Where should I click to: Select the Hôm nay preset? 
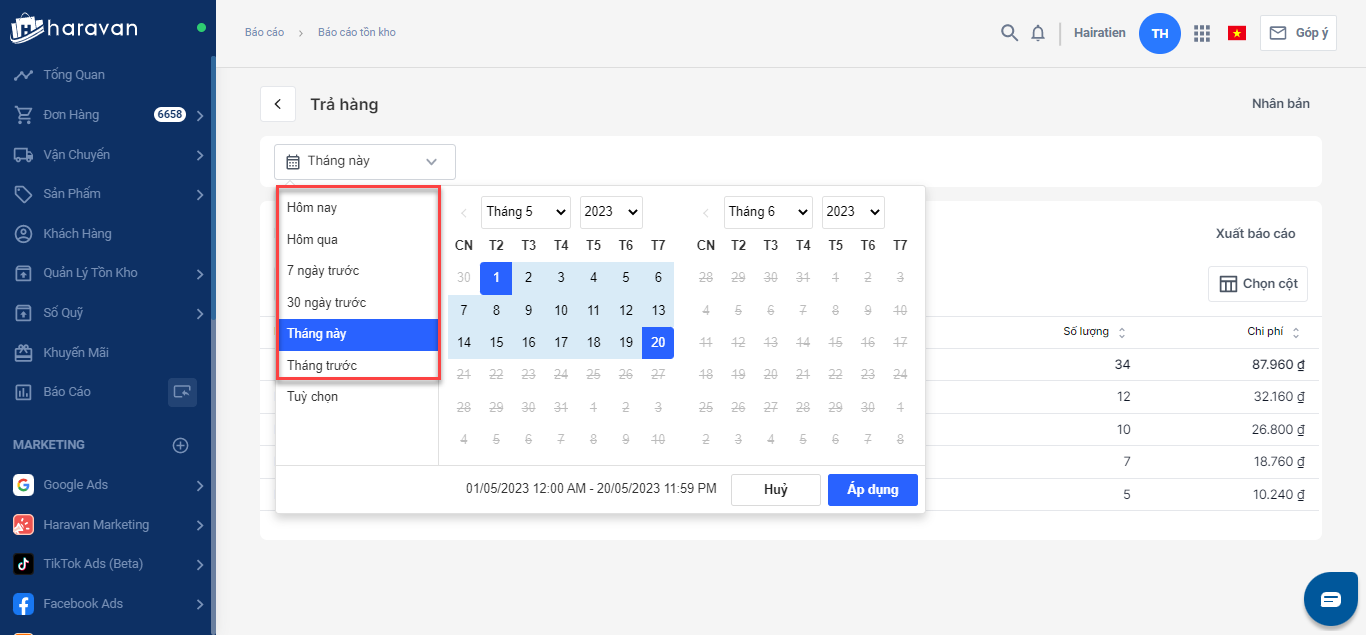[x=312, y=208]
